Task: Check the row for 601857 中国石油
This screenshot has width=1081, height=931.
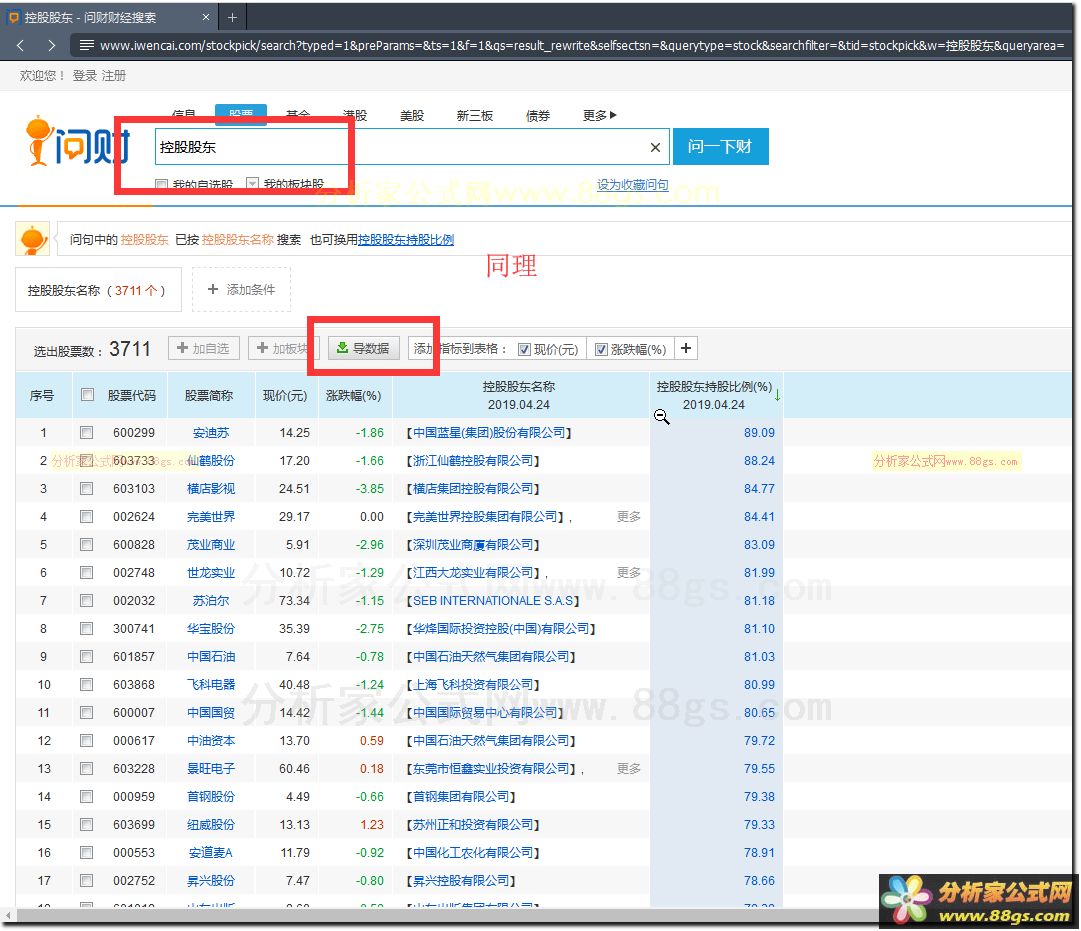Action: [x=86, y=657]
